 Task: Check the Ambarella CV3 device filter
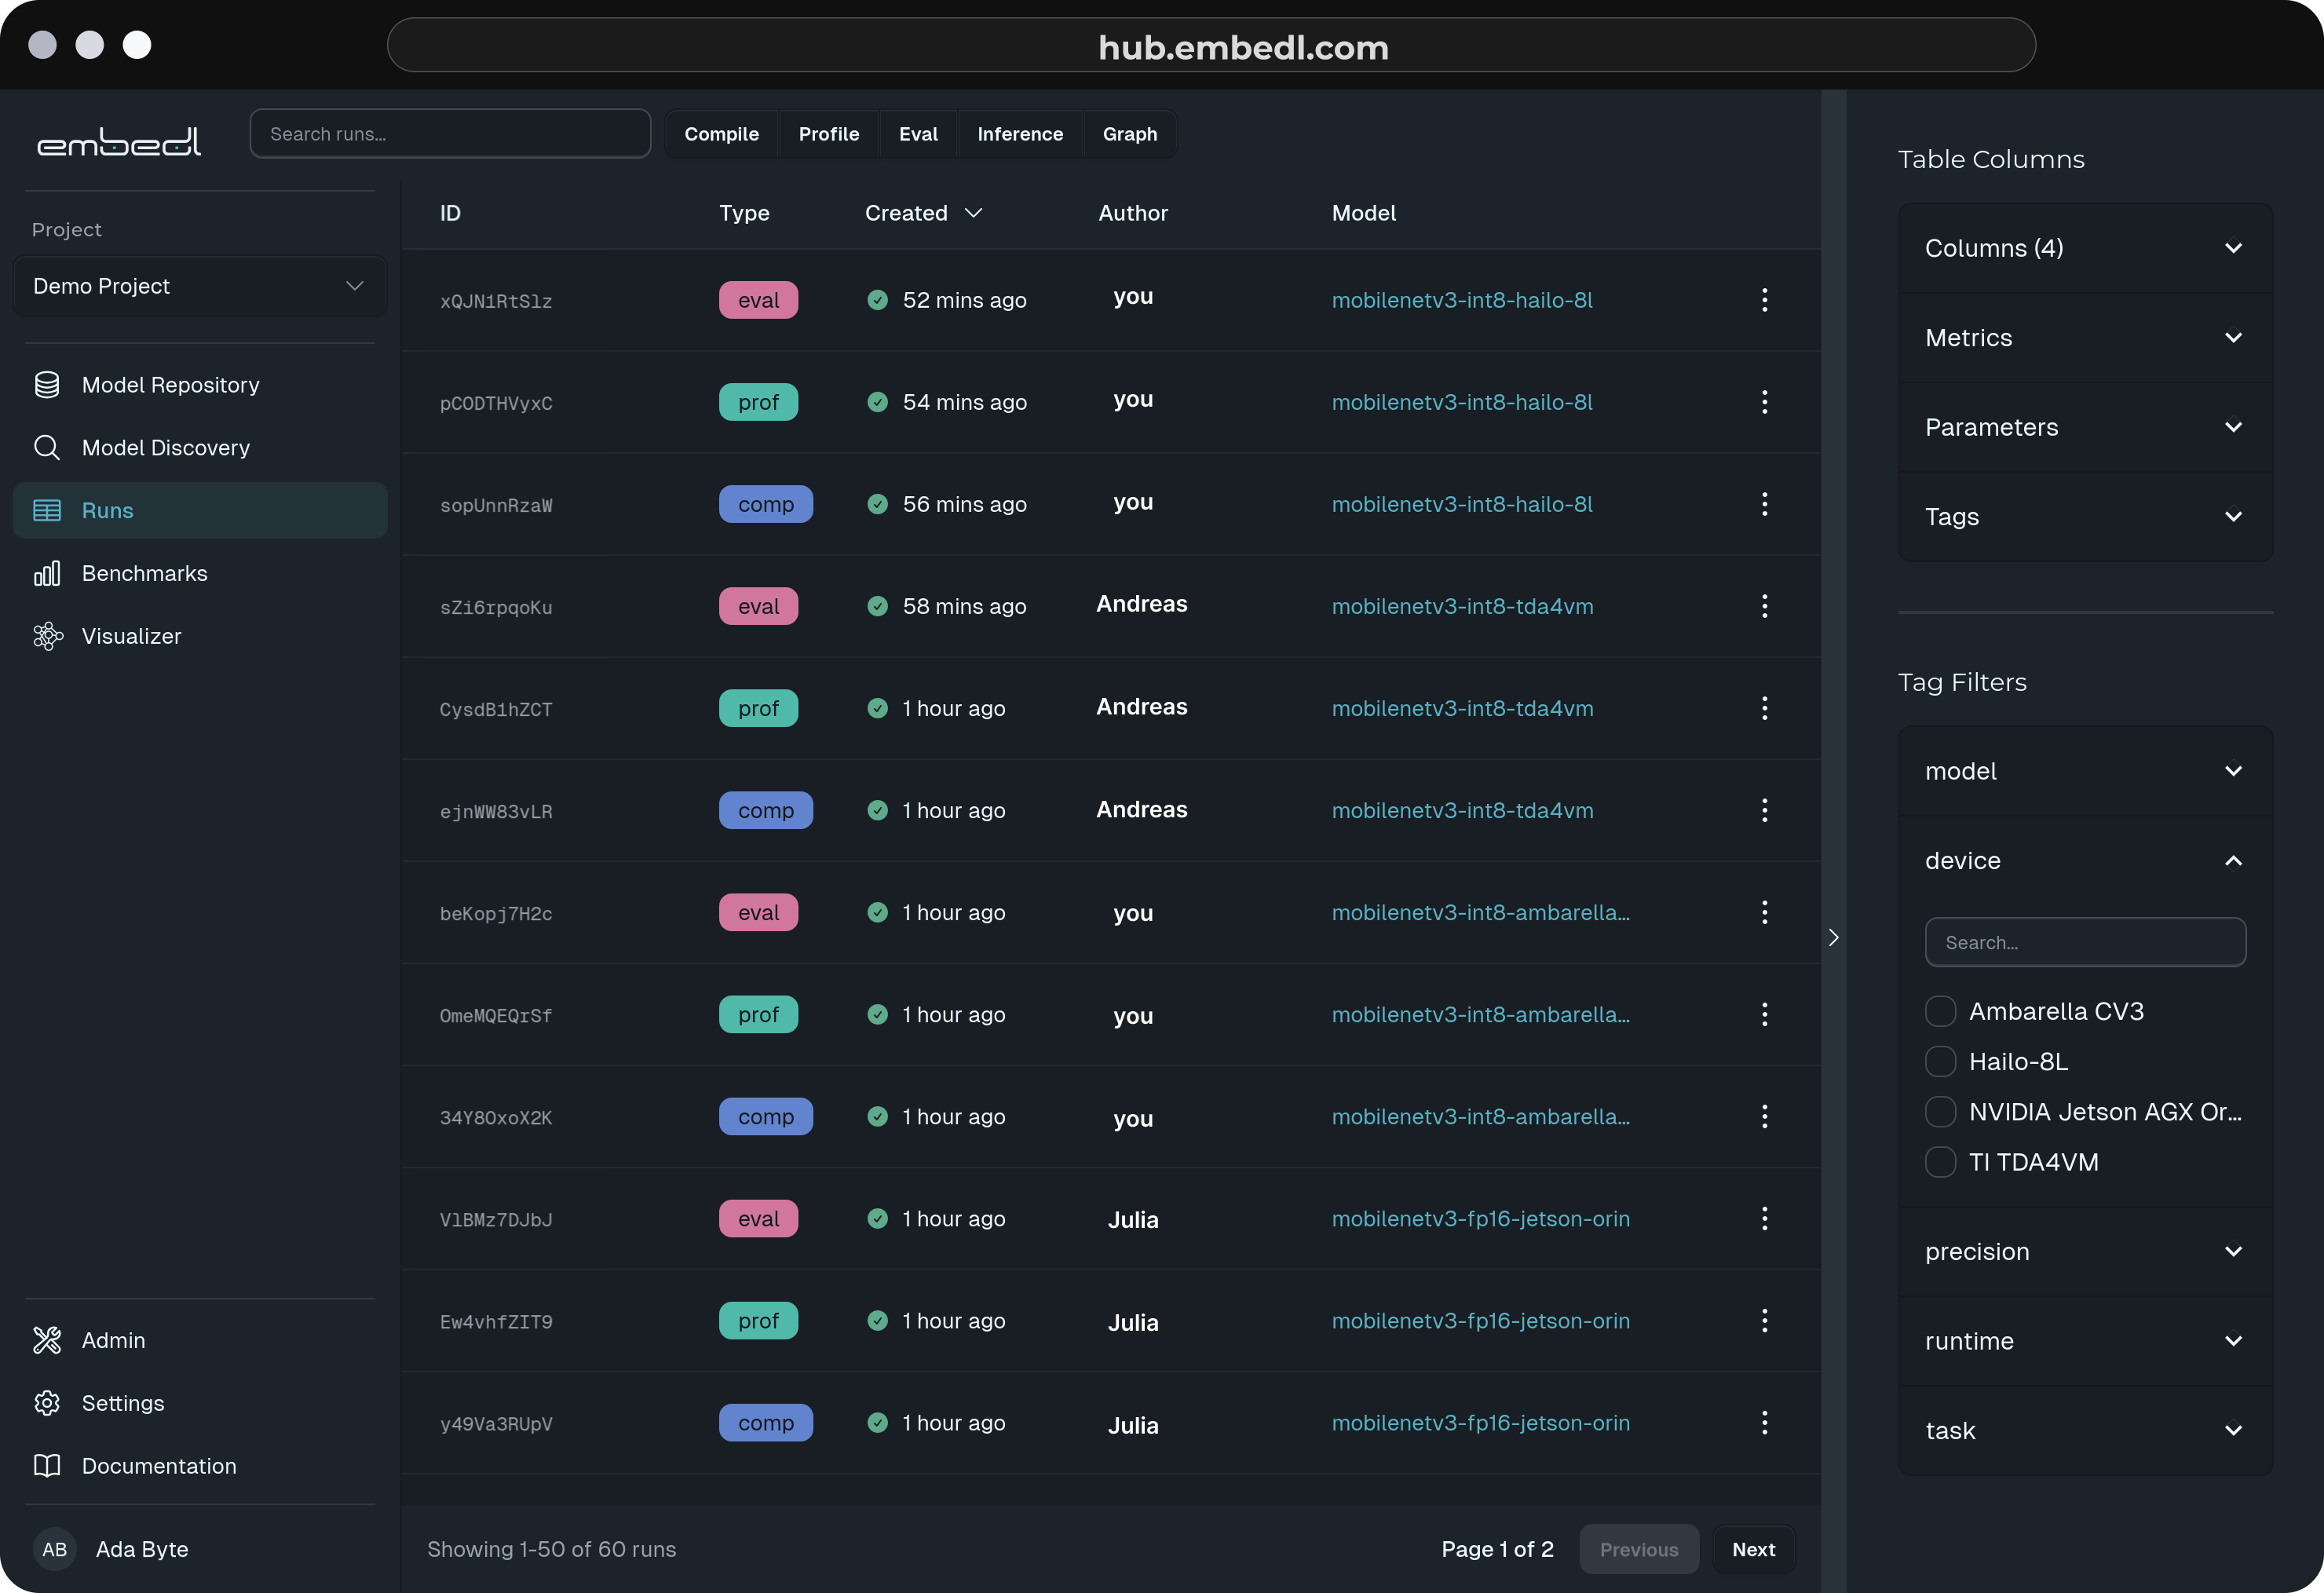pos(1940,1011)
